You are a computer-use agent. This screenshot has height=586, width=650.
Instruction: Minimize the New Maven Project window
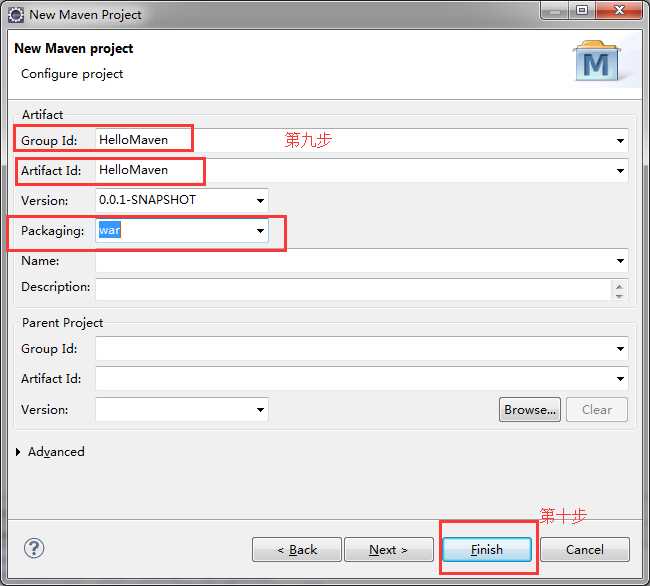(x=555, y=10)
